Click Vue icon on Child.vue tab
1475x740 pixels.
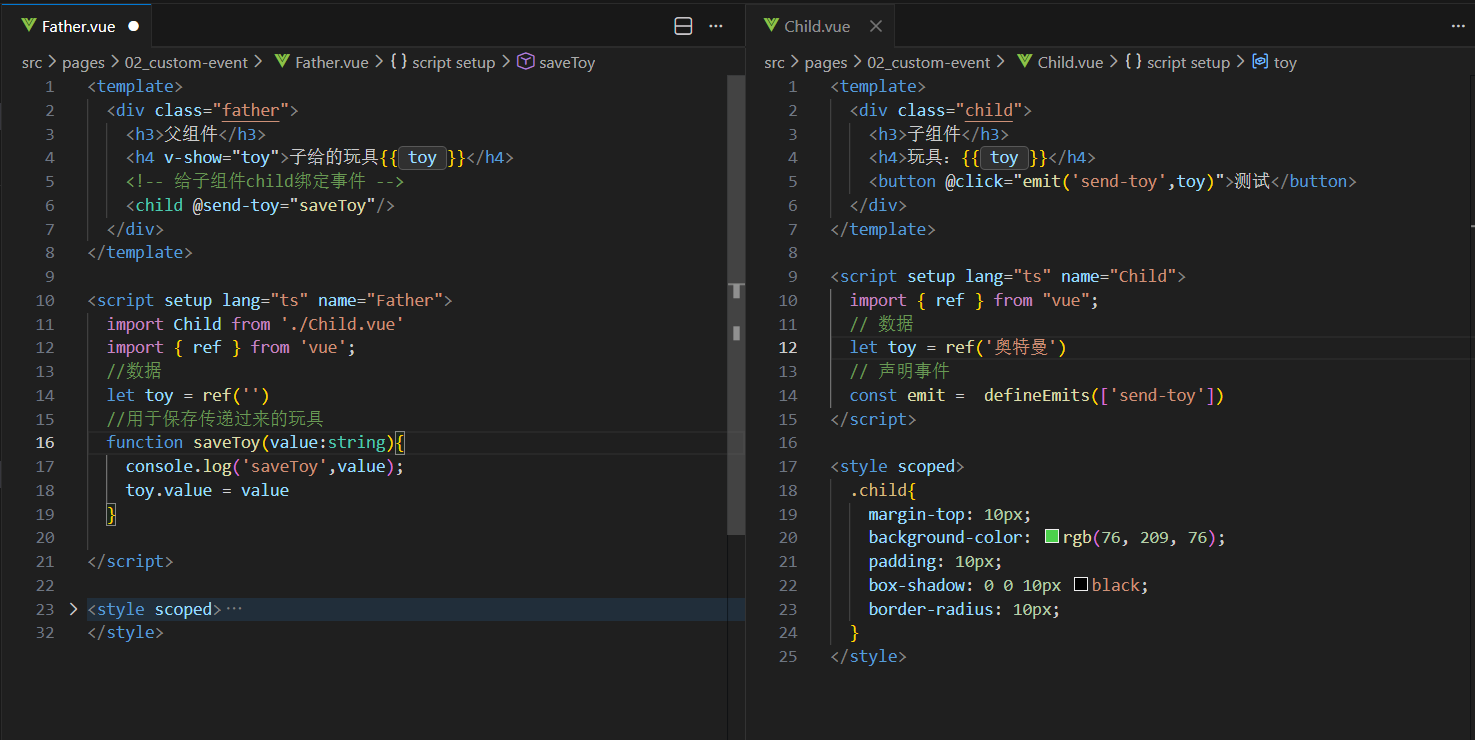[771, 26]
